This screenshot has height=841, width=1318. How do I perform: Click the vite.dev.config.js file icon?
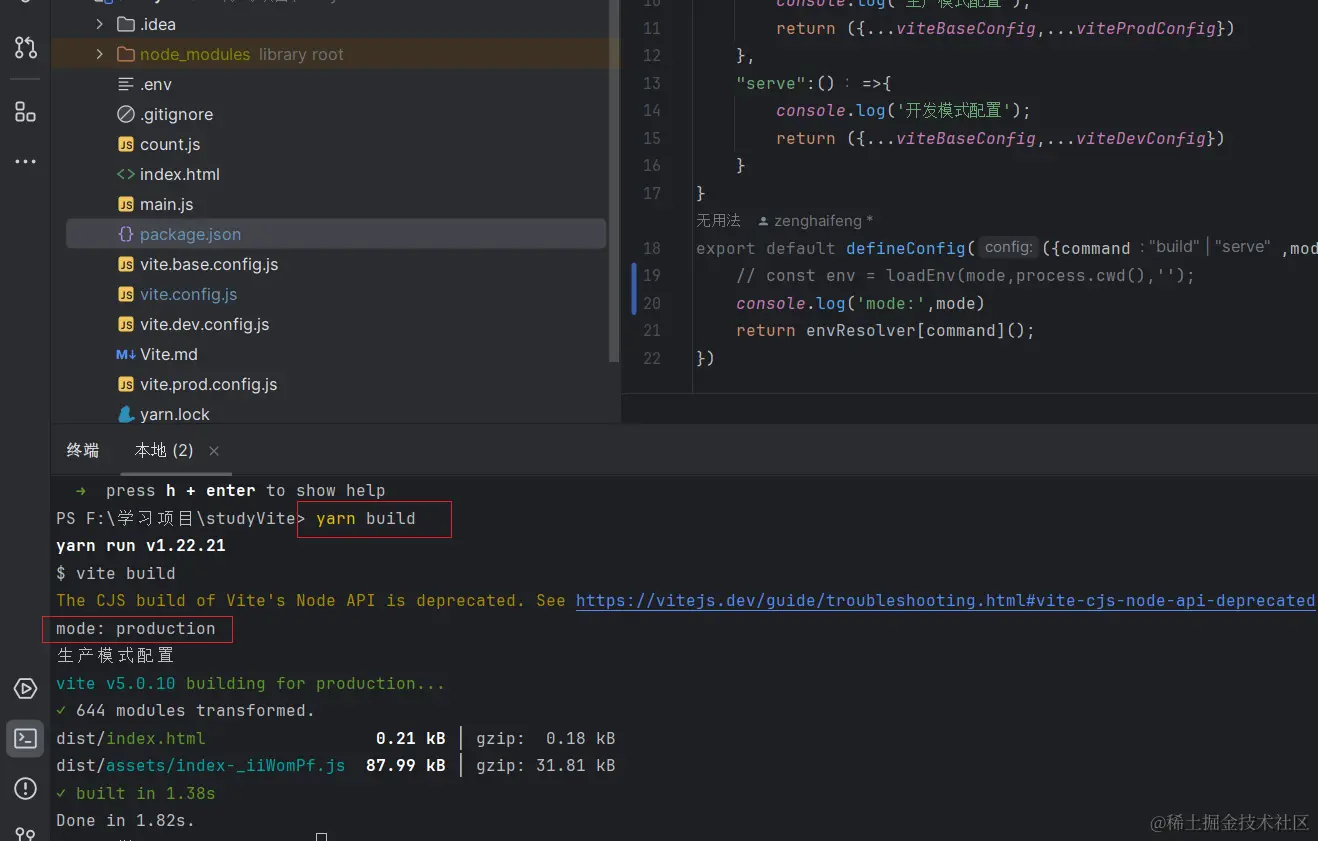(126, 324)
